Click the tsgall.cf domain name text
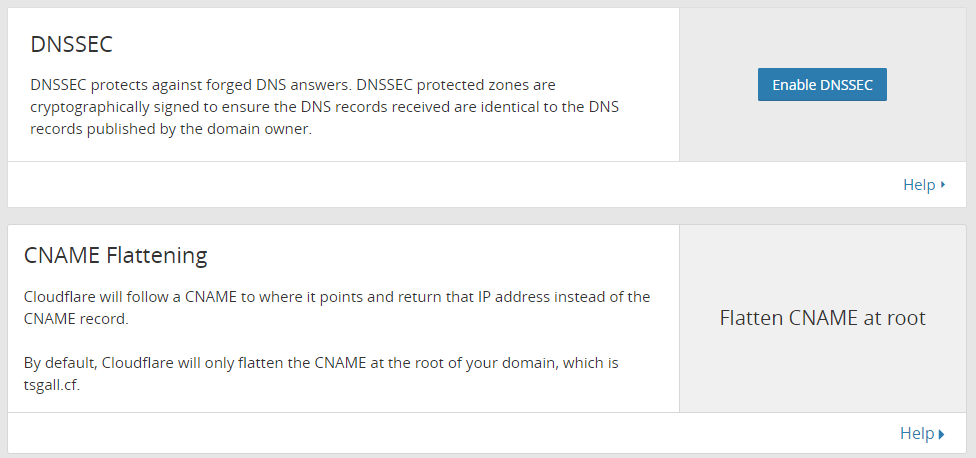The width and height of the screenshot is (976, 458). click(52, 385)
